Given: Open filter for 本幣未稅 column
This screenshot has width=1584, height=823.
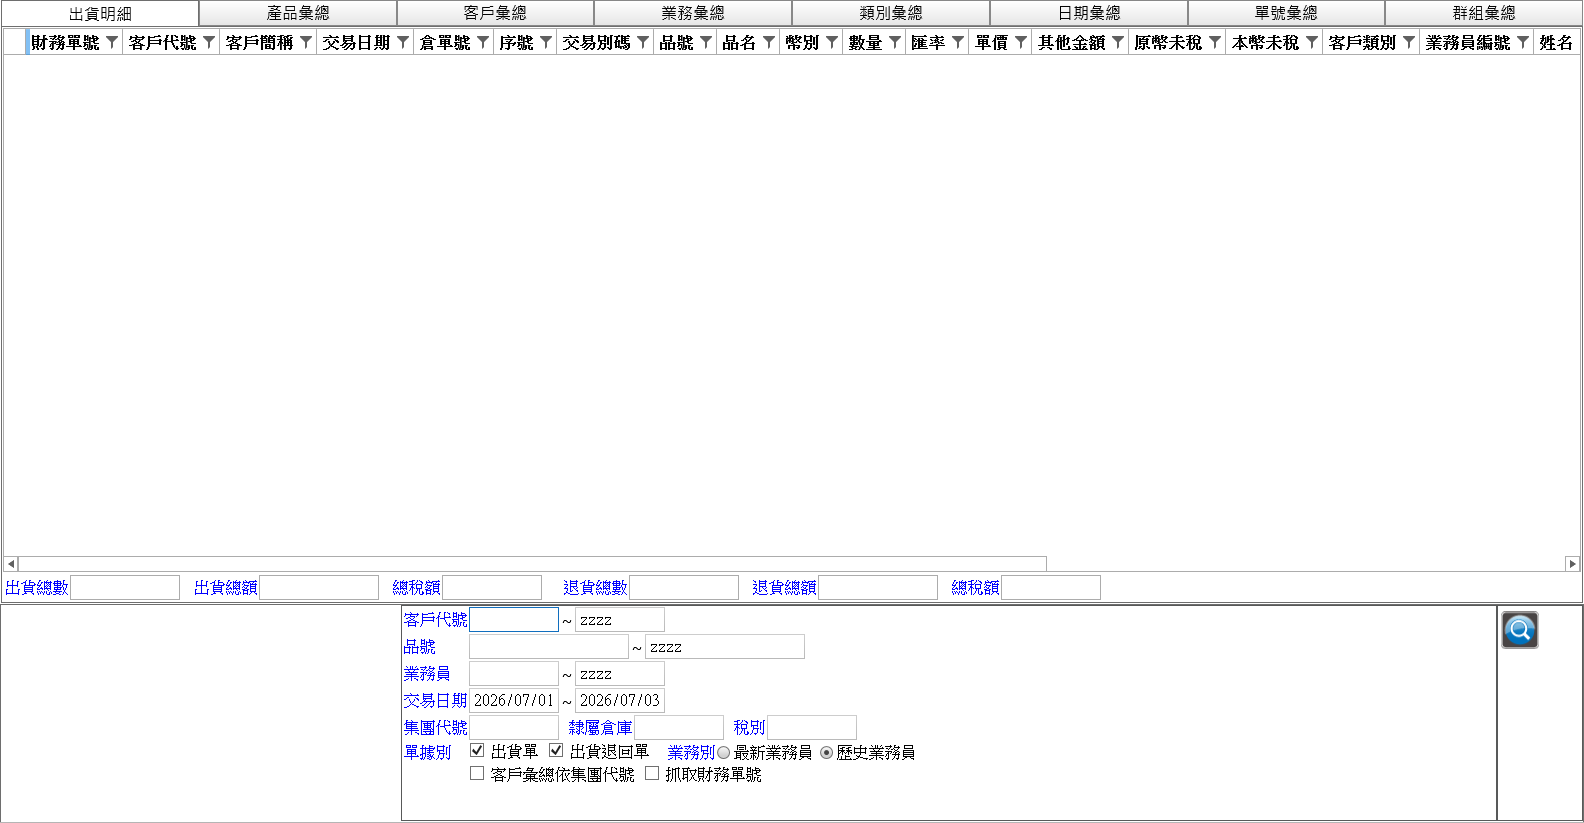Looking at the screenshot, I should [1312, 42].
